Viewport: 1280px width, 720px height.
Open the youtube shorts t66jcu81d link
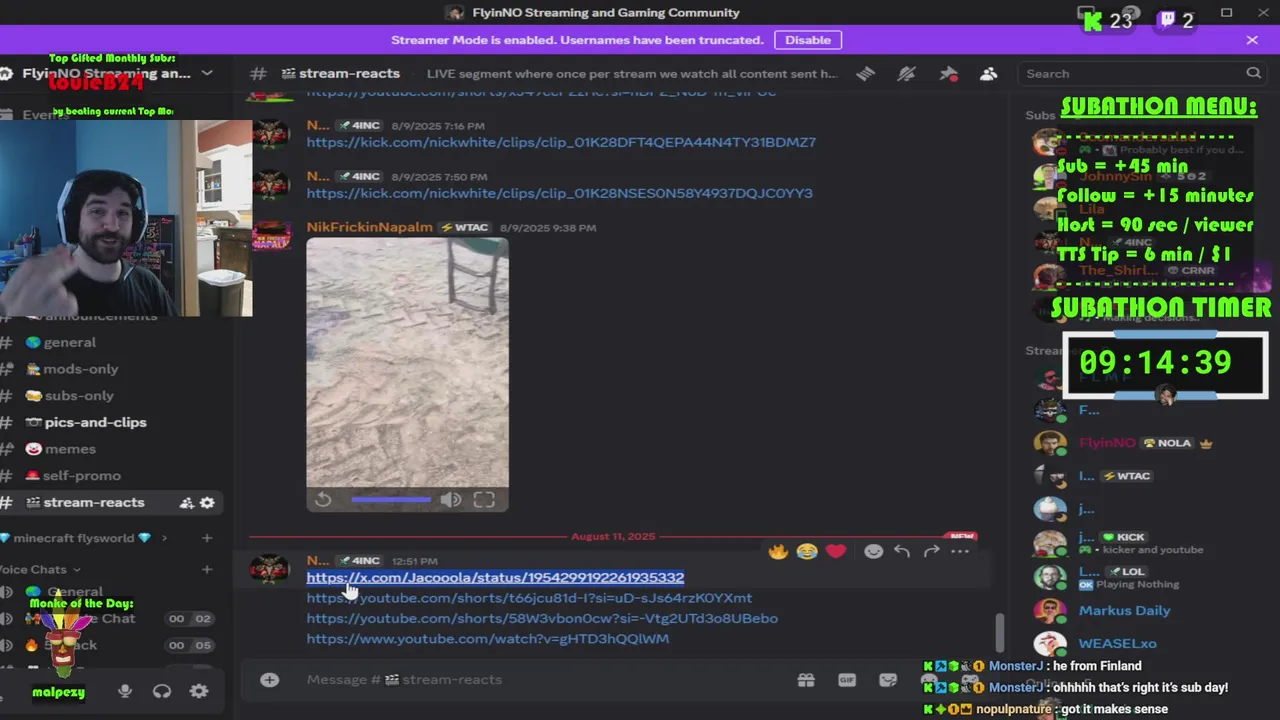coord(529,598)
